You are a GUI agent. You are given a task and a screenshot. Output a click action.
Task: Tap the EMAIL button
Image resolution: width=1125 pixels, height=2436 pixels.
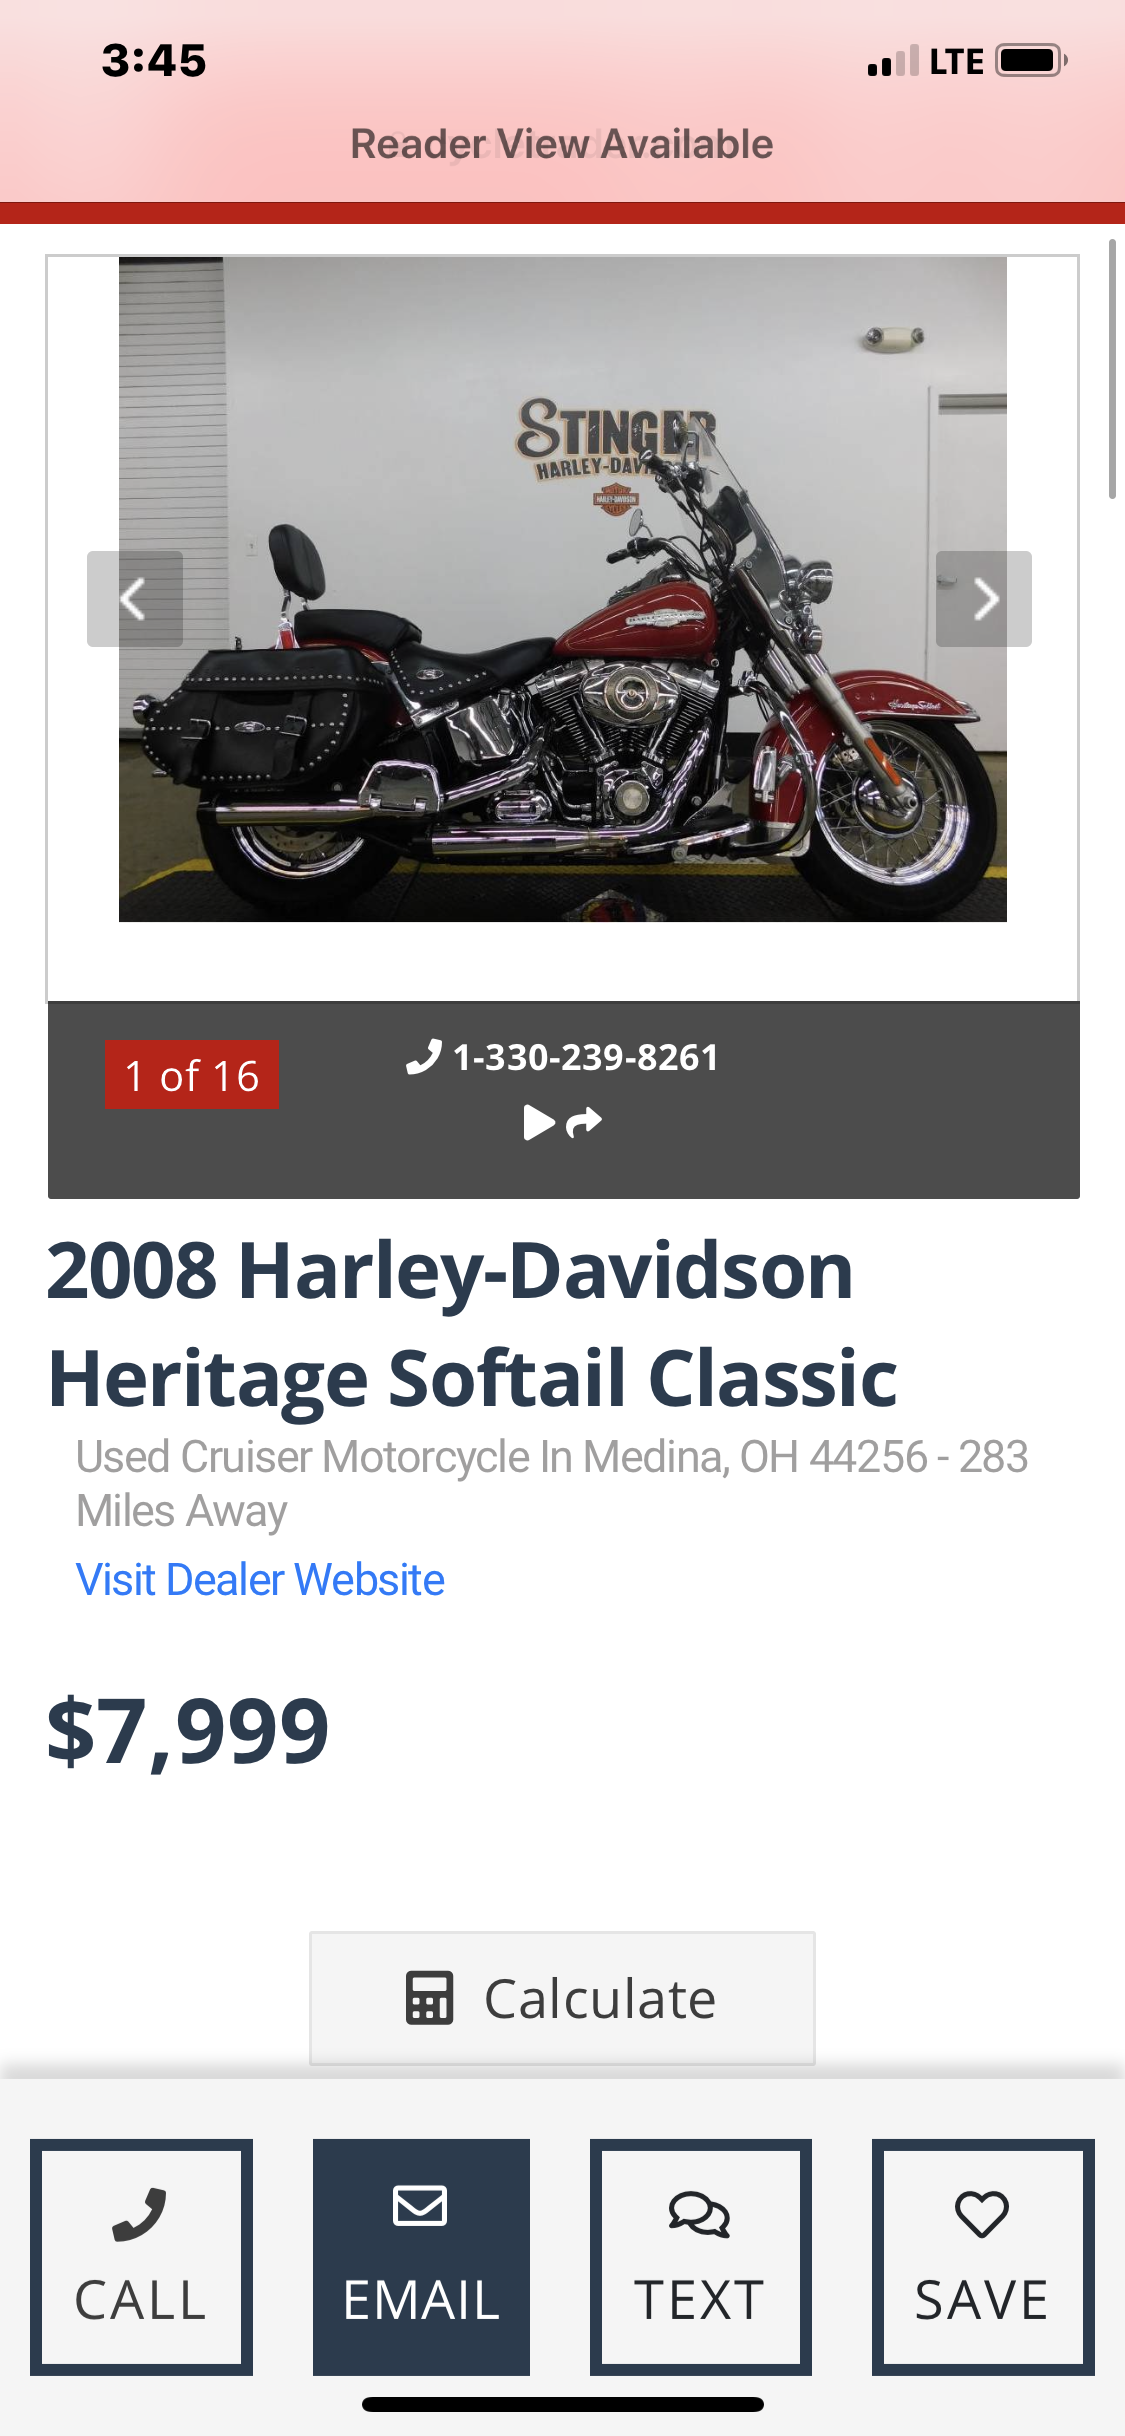click(421, 2257)
